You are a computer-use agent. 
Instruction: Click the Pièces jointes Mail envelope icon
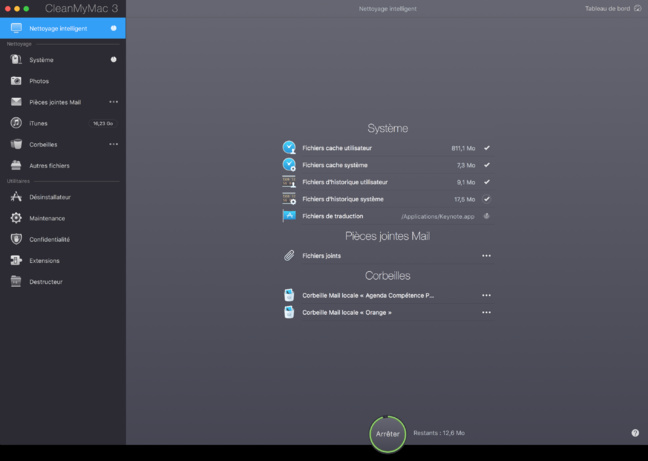pyautogui.click(x=16, y=102)
